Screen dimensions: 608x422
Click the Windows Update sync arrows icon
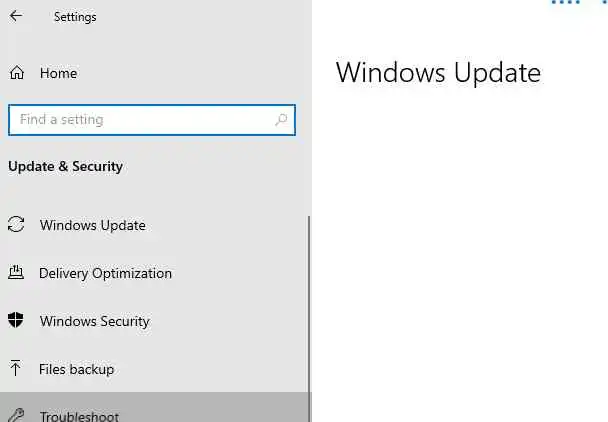point(16,225)
